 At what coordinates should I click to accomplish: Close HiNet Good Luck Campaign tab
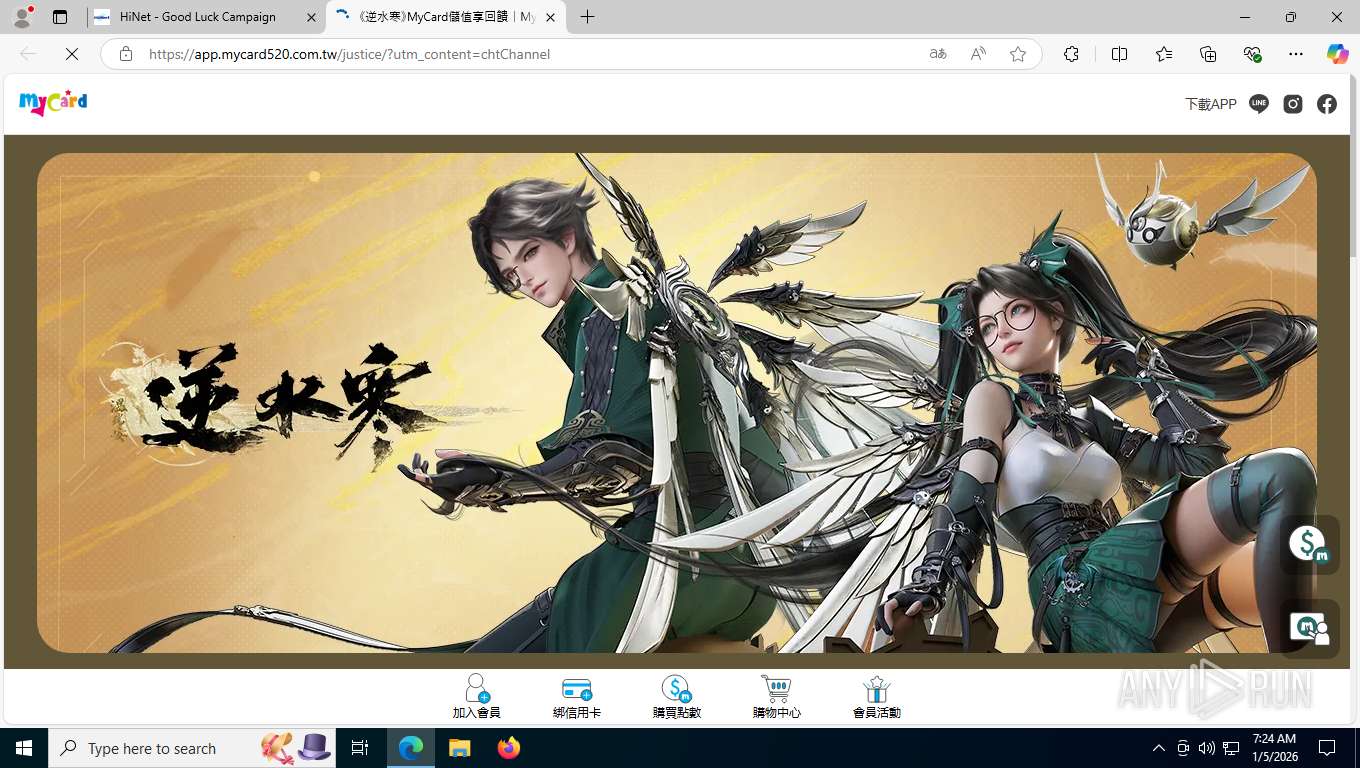pos(311,17)
